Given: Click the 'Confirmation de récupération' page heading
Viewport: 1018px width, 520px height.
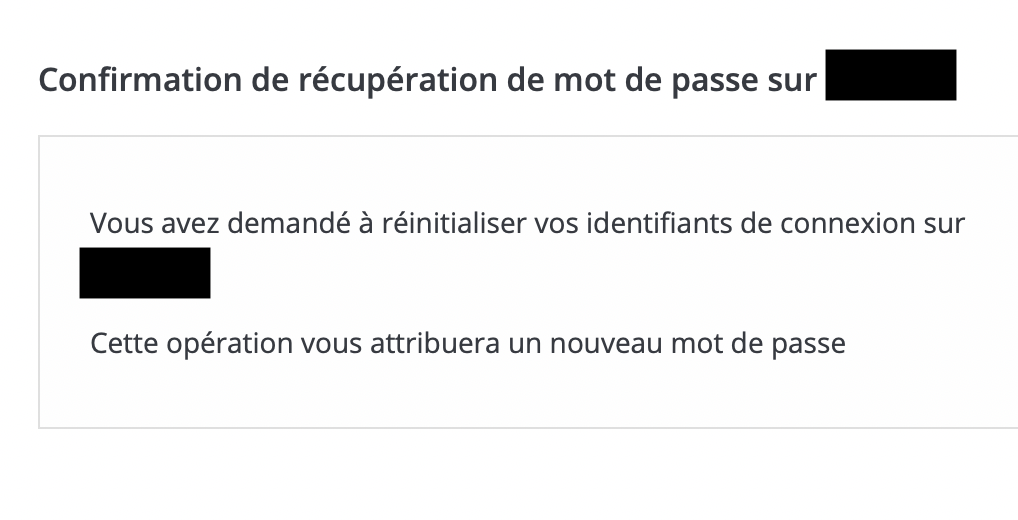Looking at the screenshot, I should pos(428,80).
